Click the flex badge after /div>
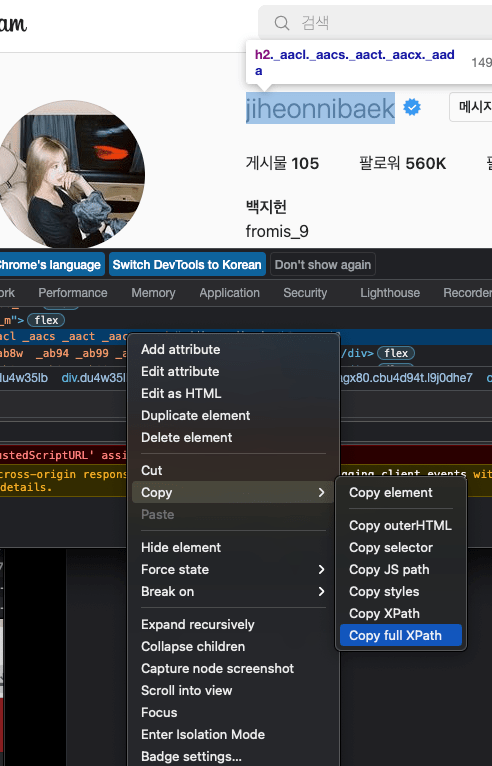The width and height of the screenshot is (492, 766). point(396,353)
